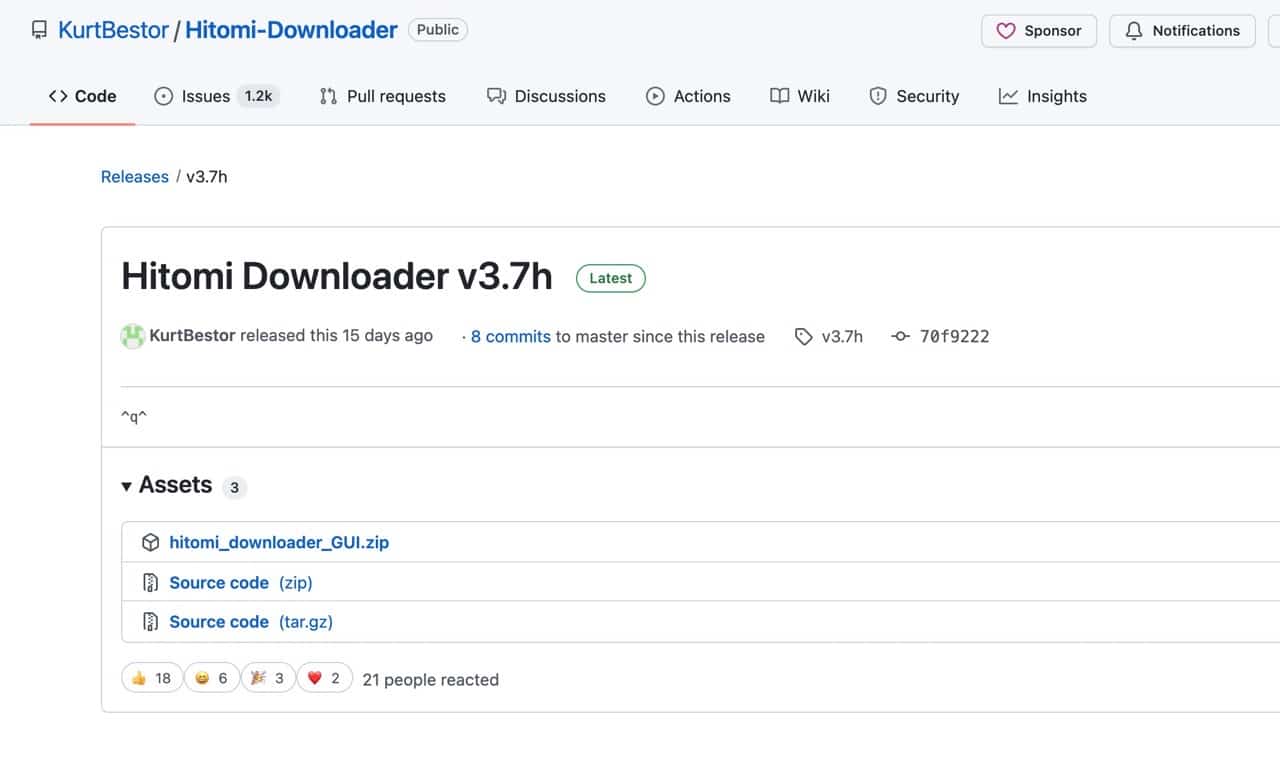Image resolution: width=1280 pixels, height=758 pixels.
Task: Click the heart icon in Sponsor button
Action: tap(1006, 31)
